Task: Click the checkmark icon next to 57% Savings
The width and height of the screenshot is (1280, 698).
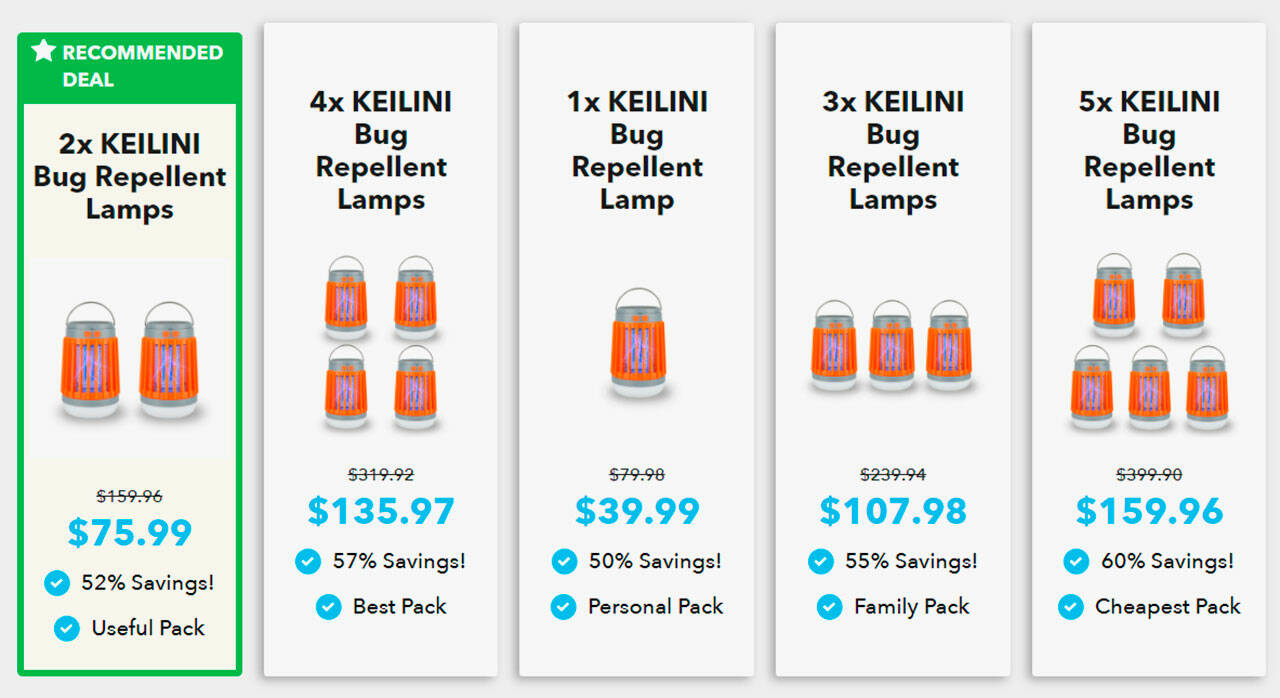Action: click(x=308, y=561)
